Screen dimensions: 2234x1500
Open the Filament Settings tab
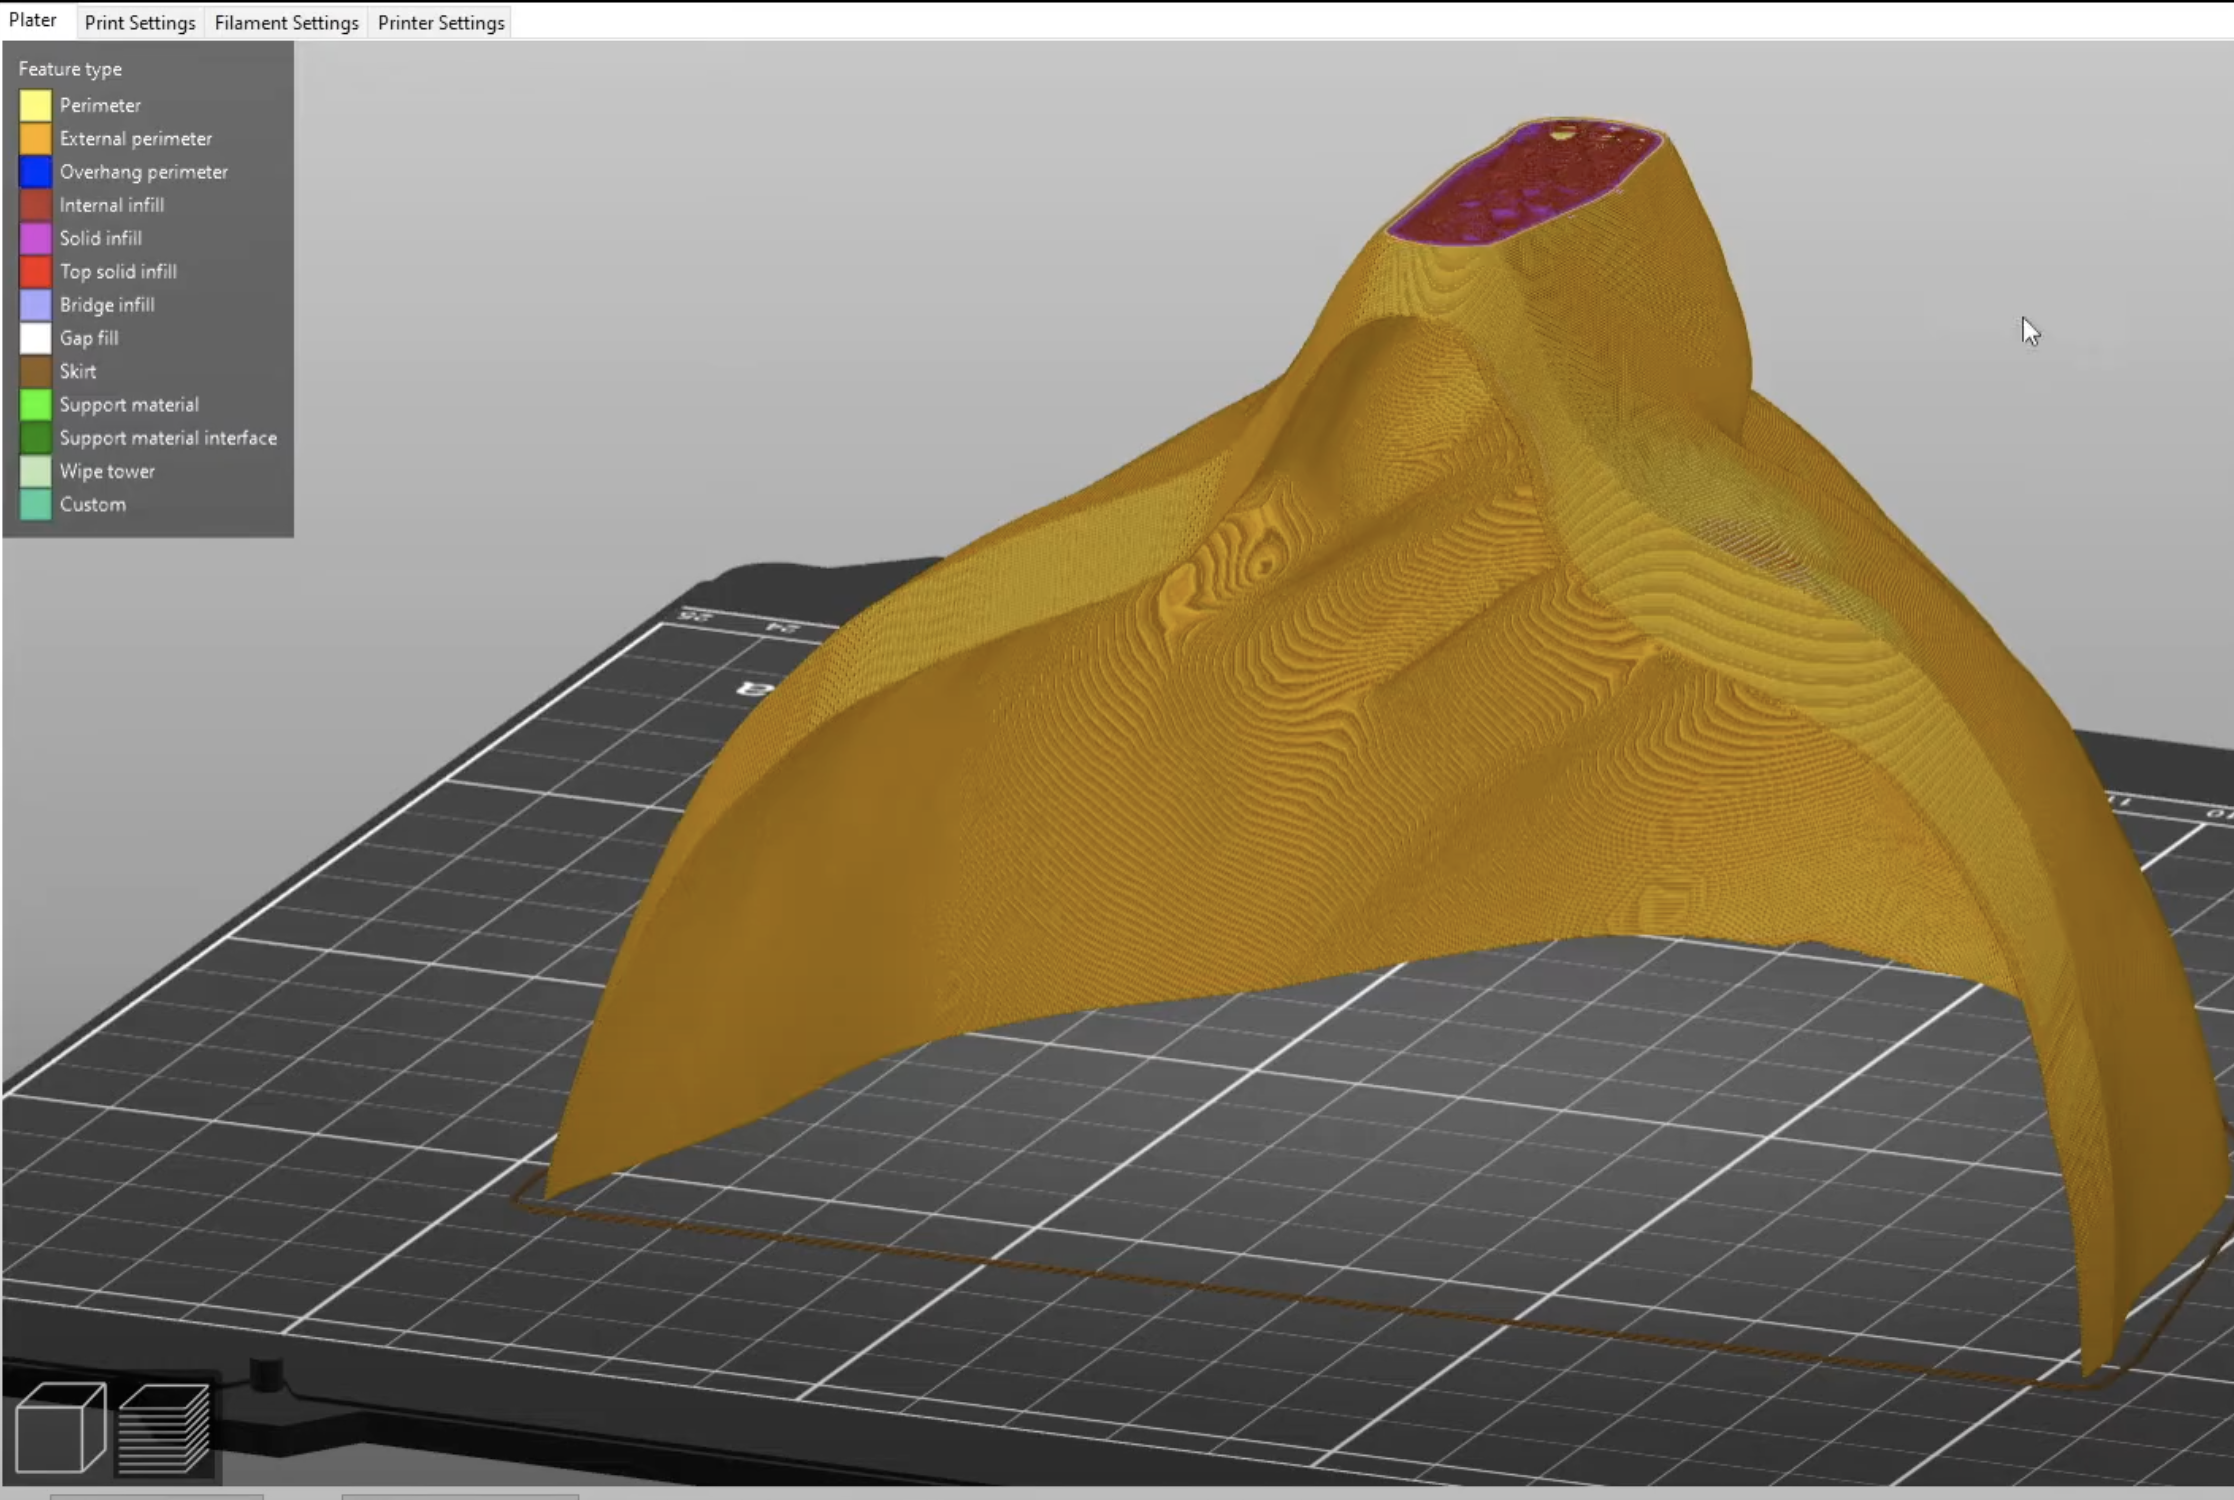[x=286, y=22]
